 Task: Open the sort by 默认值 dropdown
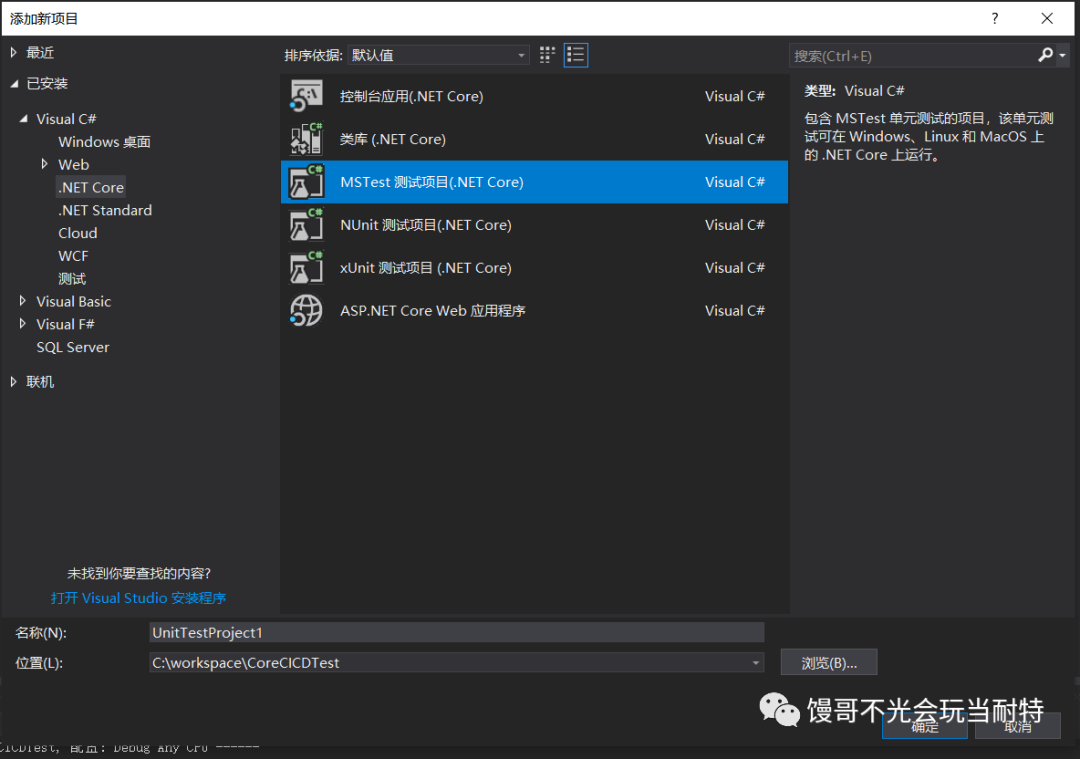(x=438, y=55)
